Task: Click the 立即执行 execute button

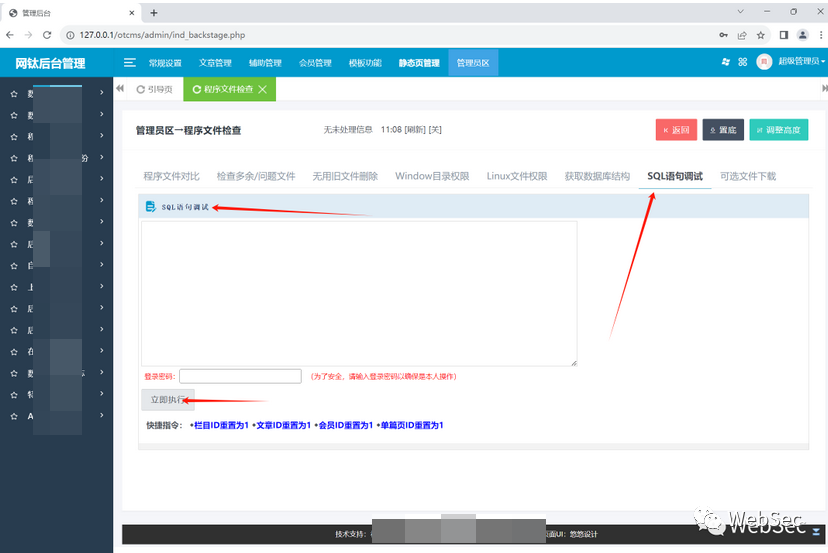Action: 168,400
